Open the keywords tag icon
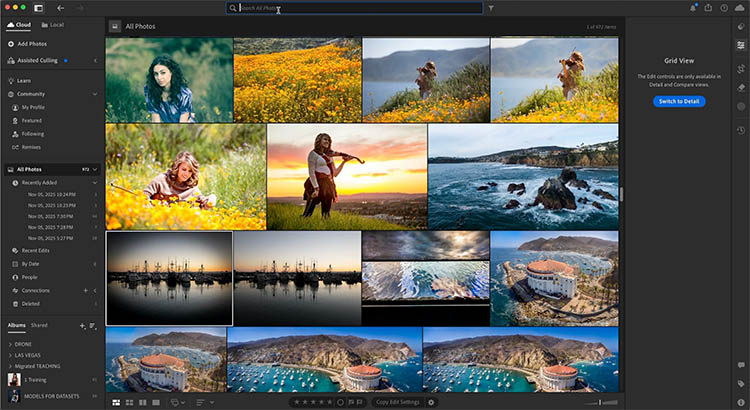The width and height of the screenshot is (750, 410). tap(741, 384)
